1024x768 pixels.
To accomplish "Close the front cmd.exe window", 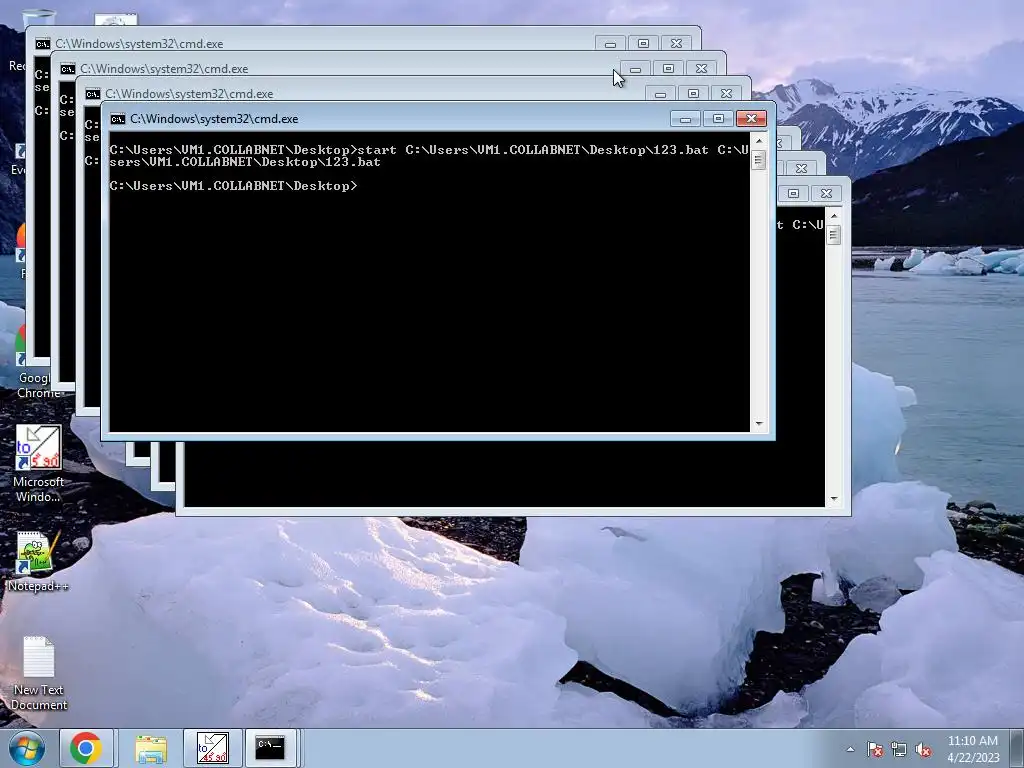I will click(751, 119).
